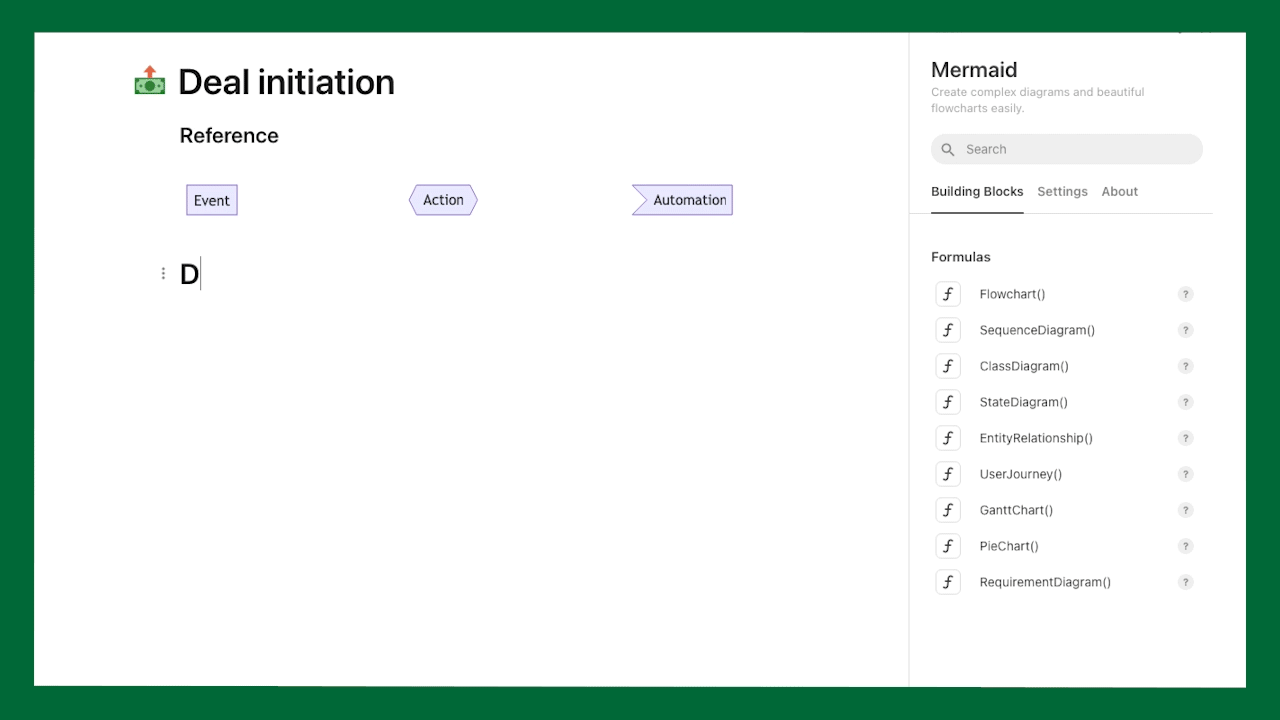Open the About tab
This screenshot has height=720, width=1280.
coord(1119,191)
